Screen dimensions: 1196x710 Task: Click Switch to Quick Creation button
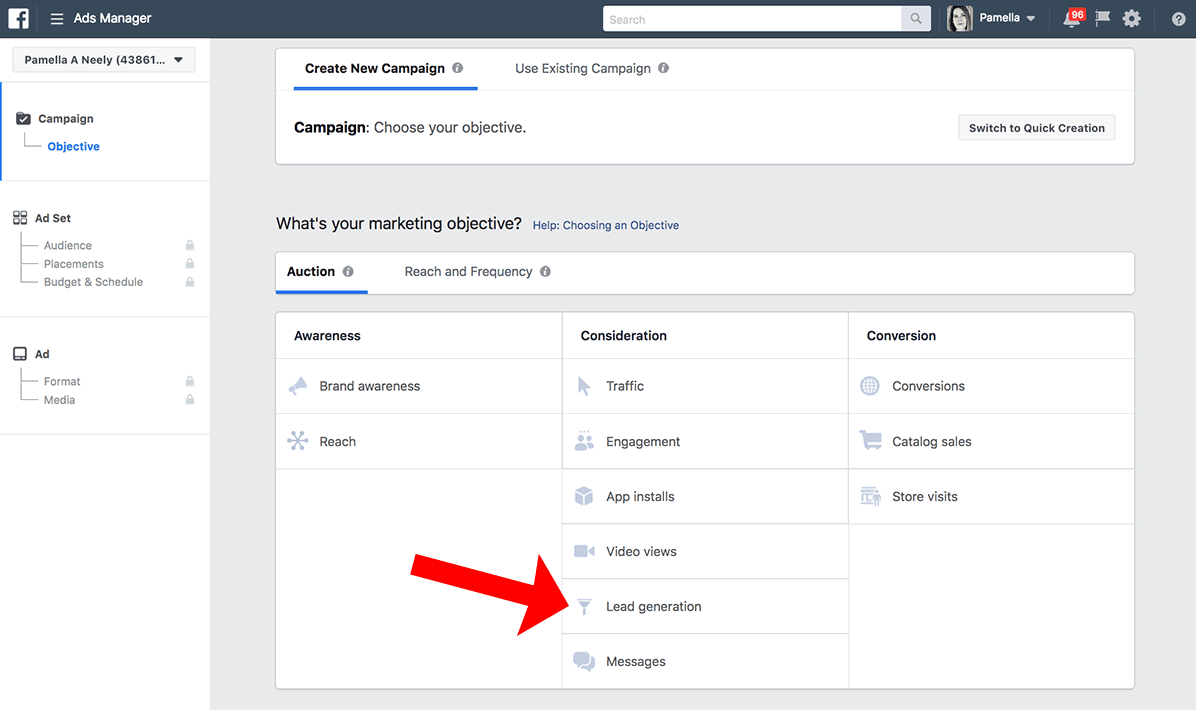click(1037, 128)
